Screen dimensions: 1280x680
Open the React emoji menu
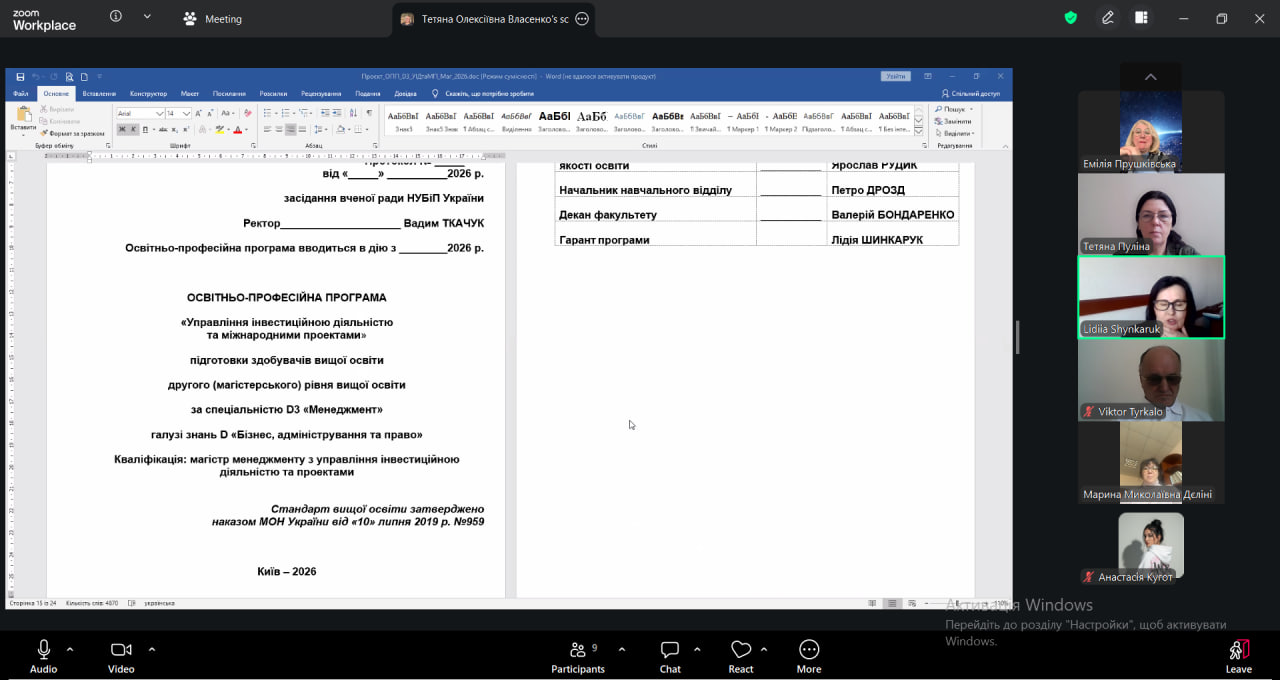741,655
